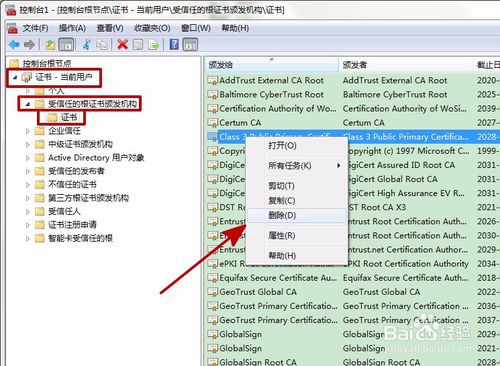Select the GeoTrust Global CA row
500x366 pixels.
[x=353, y=292]
